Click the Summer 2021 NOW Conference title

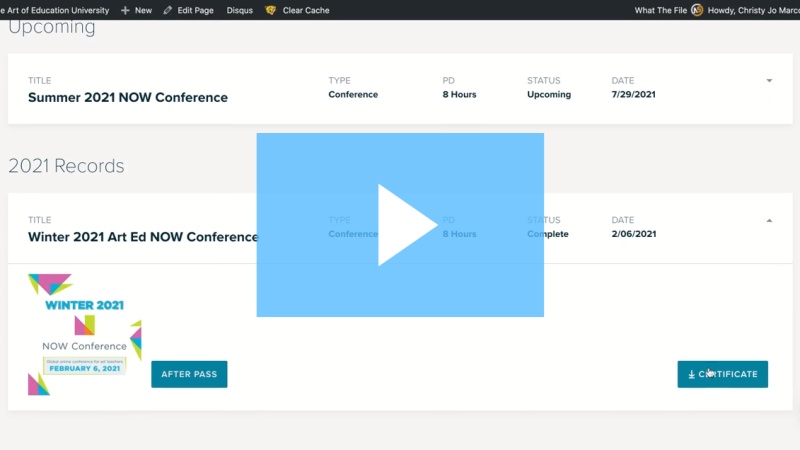coord(128,97)
